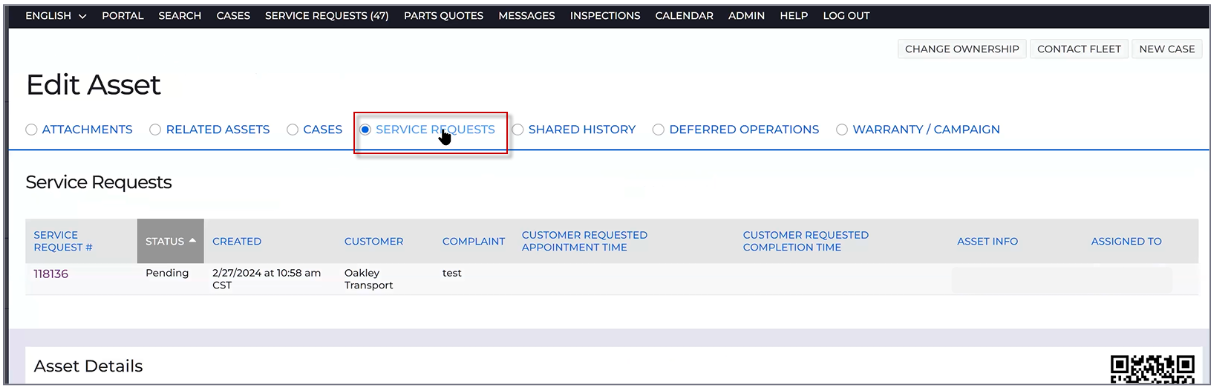Sort by Customer column header
Image resolution: width=1213 pixels, height=388 pixels.
tap(374, 242)
